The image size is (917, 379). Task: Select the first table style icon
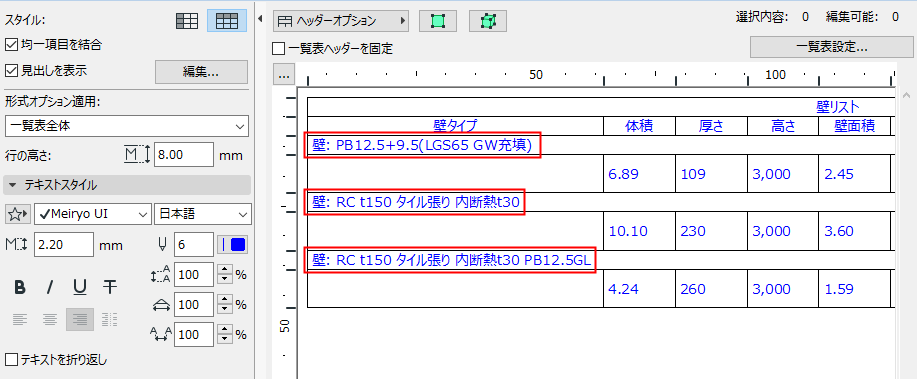tap(187, 21)
